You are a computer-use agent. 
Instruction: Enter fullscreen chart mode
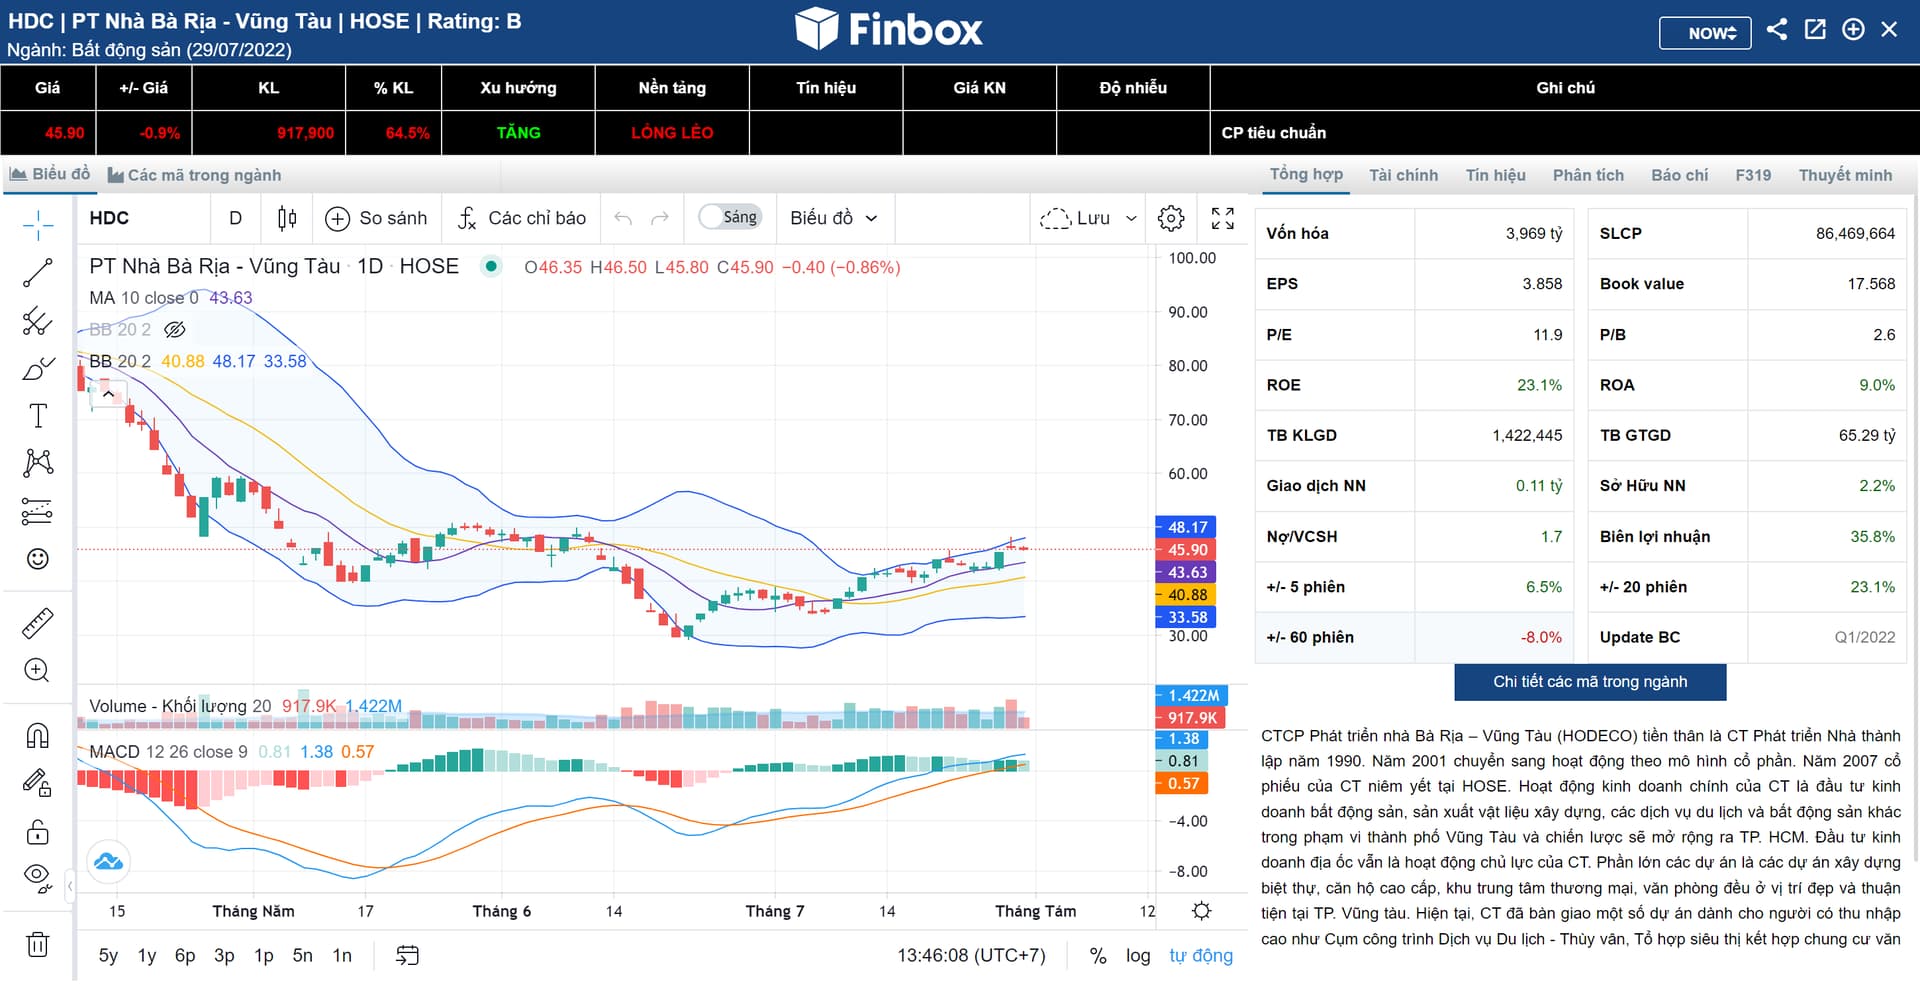pos(1223,218)
